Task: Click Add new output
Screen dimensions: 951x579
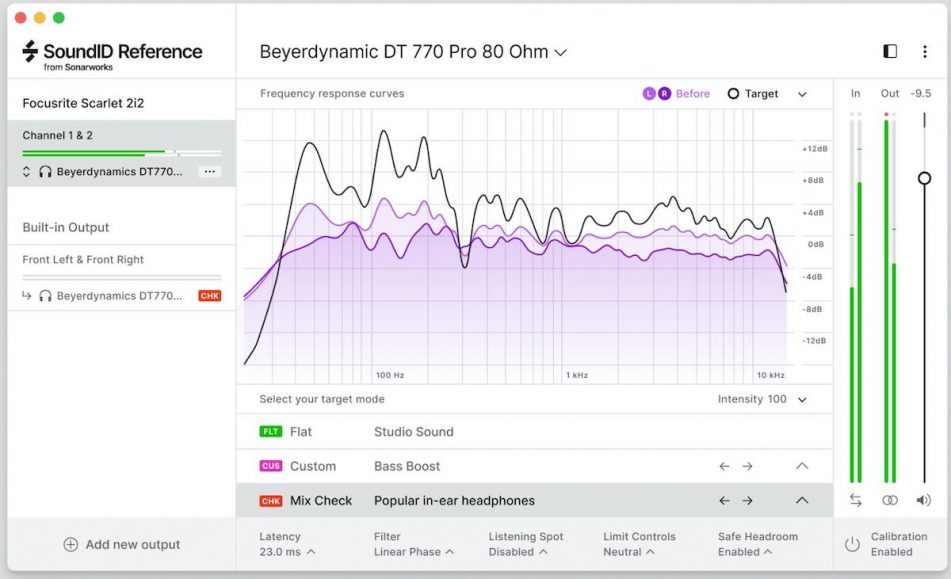Action: (x=121, y=544)
